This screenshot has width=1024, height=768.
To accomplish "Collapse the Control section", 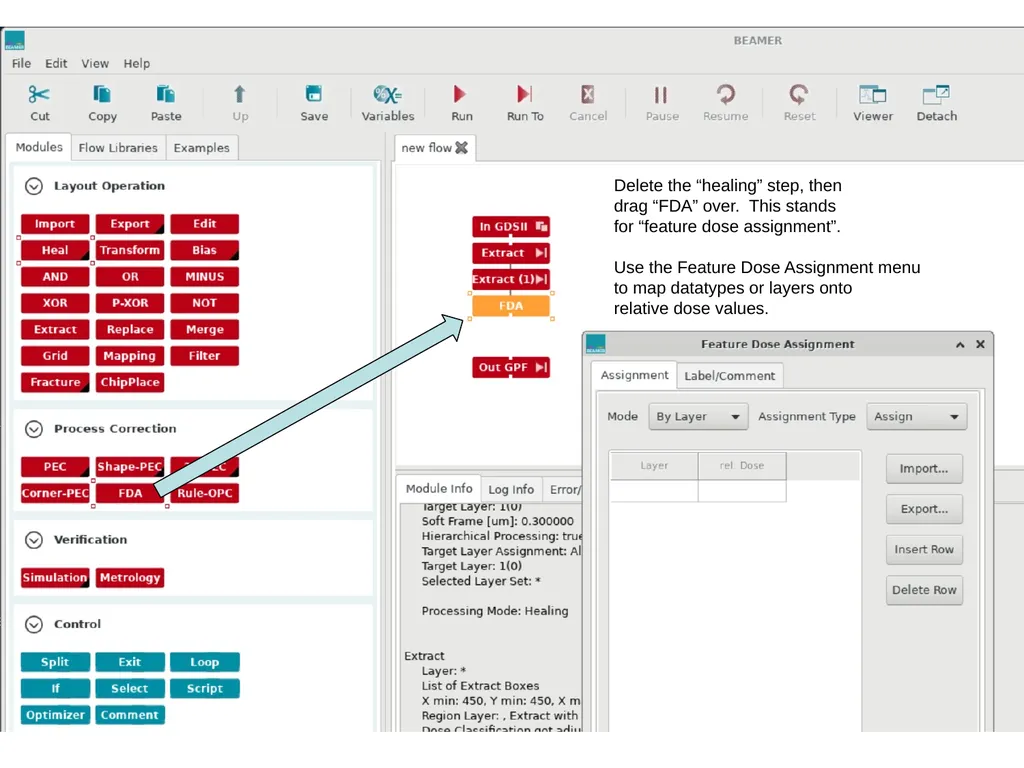I will coord(34,624).
